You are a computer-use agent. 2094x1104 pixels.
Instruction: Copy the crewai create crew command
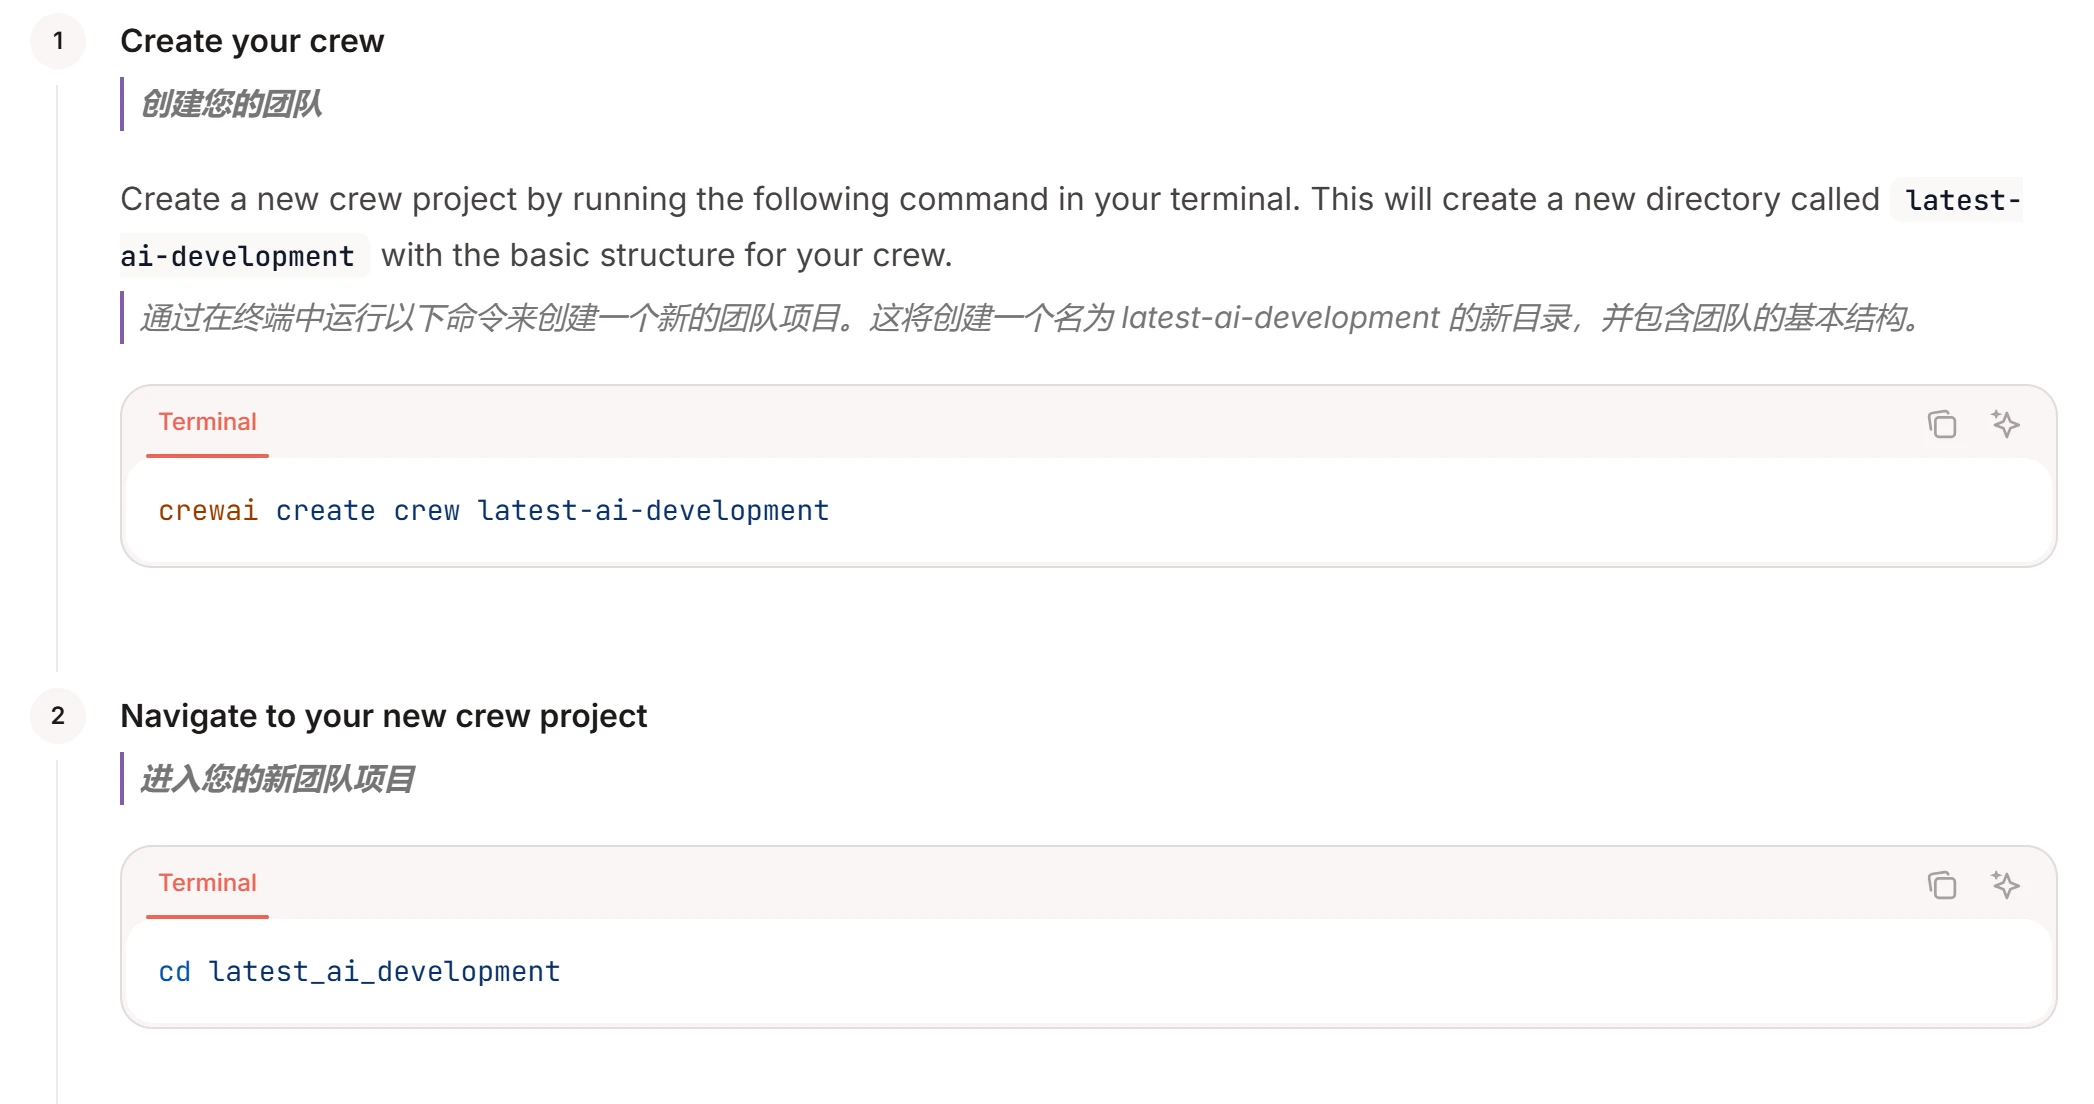(x=1942, y=424)
